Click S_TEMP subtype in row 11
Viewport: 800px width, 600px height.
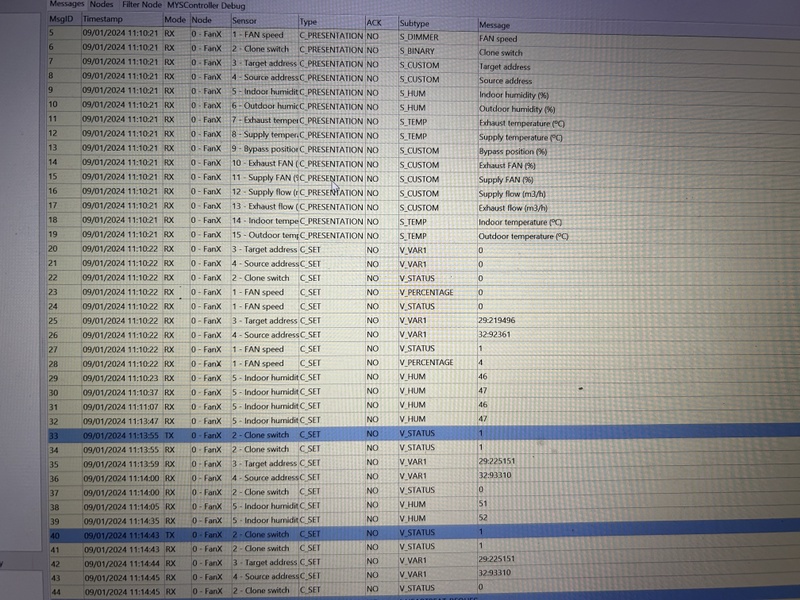point(413,122)
